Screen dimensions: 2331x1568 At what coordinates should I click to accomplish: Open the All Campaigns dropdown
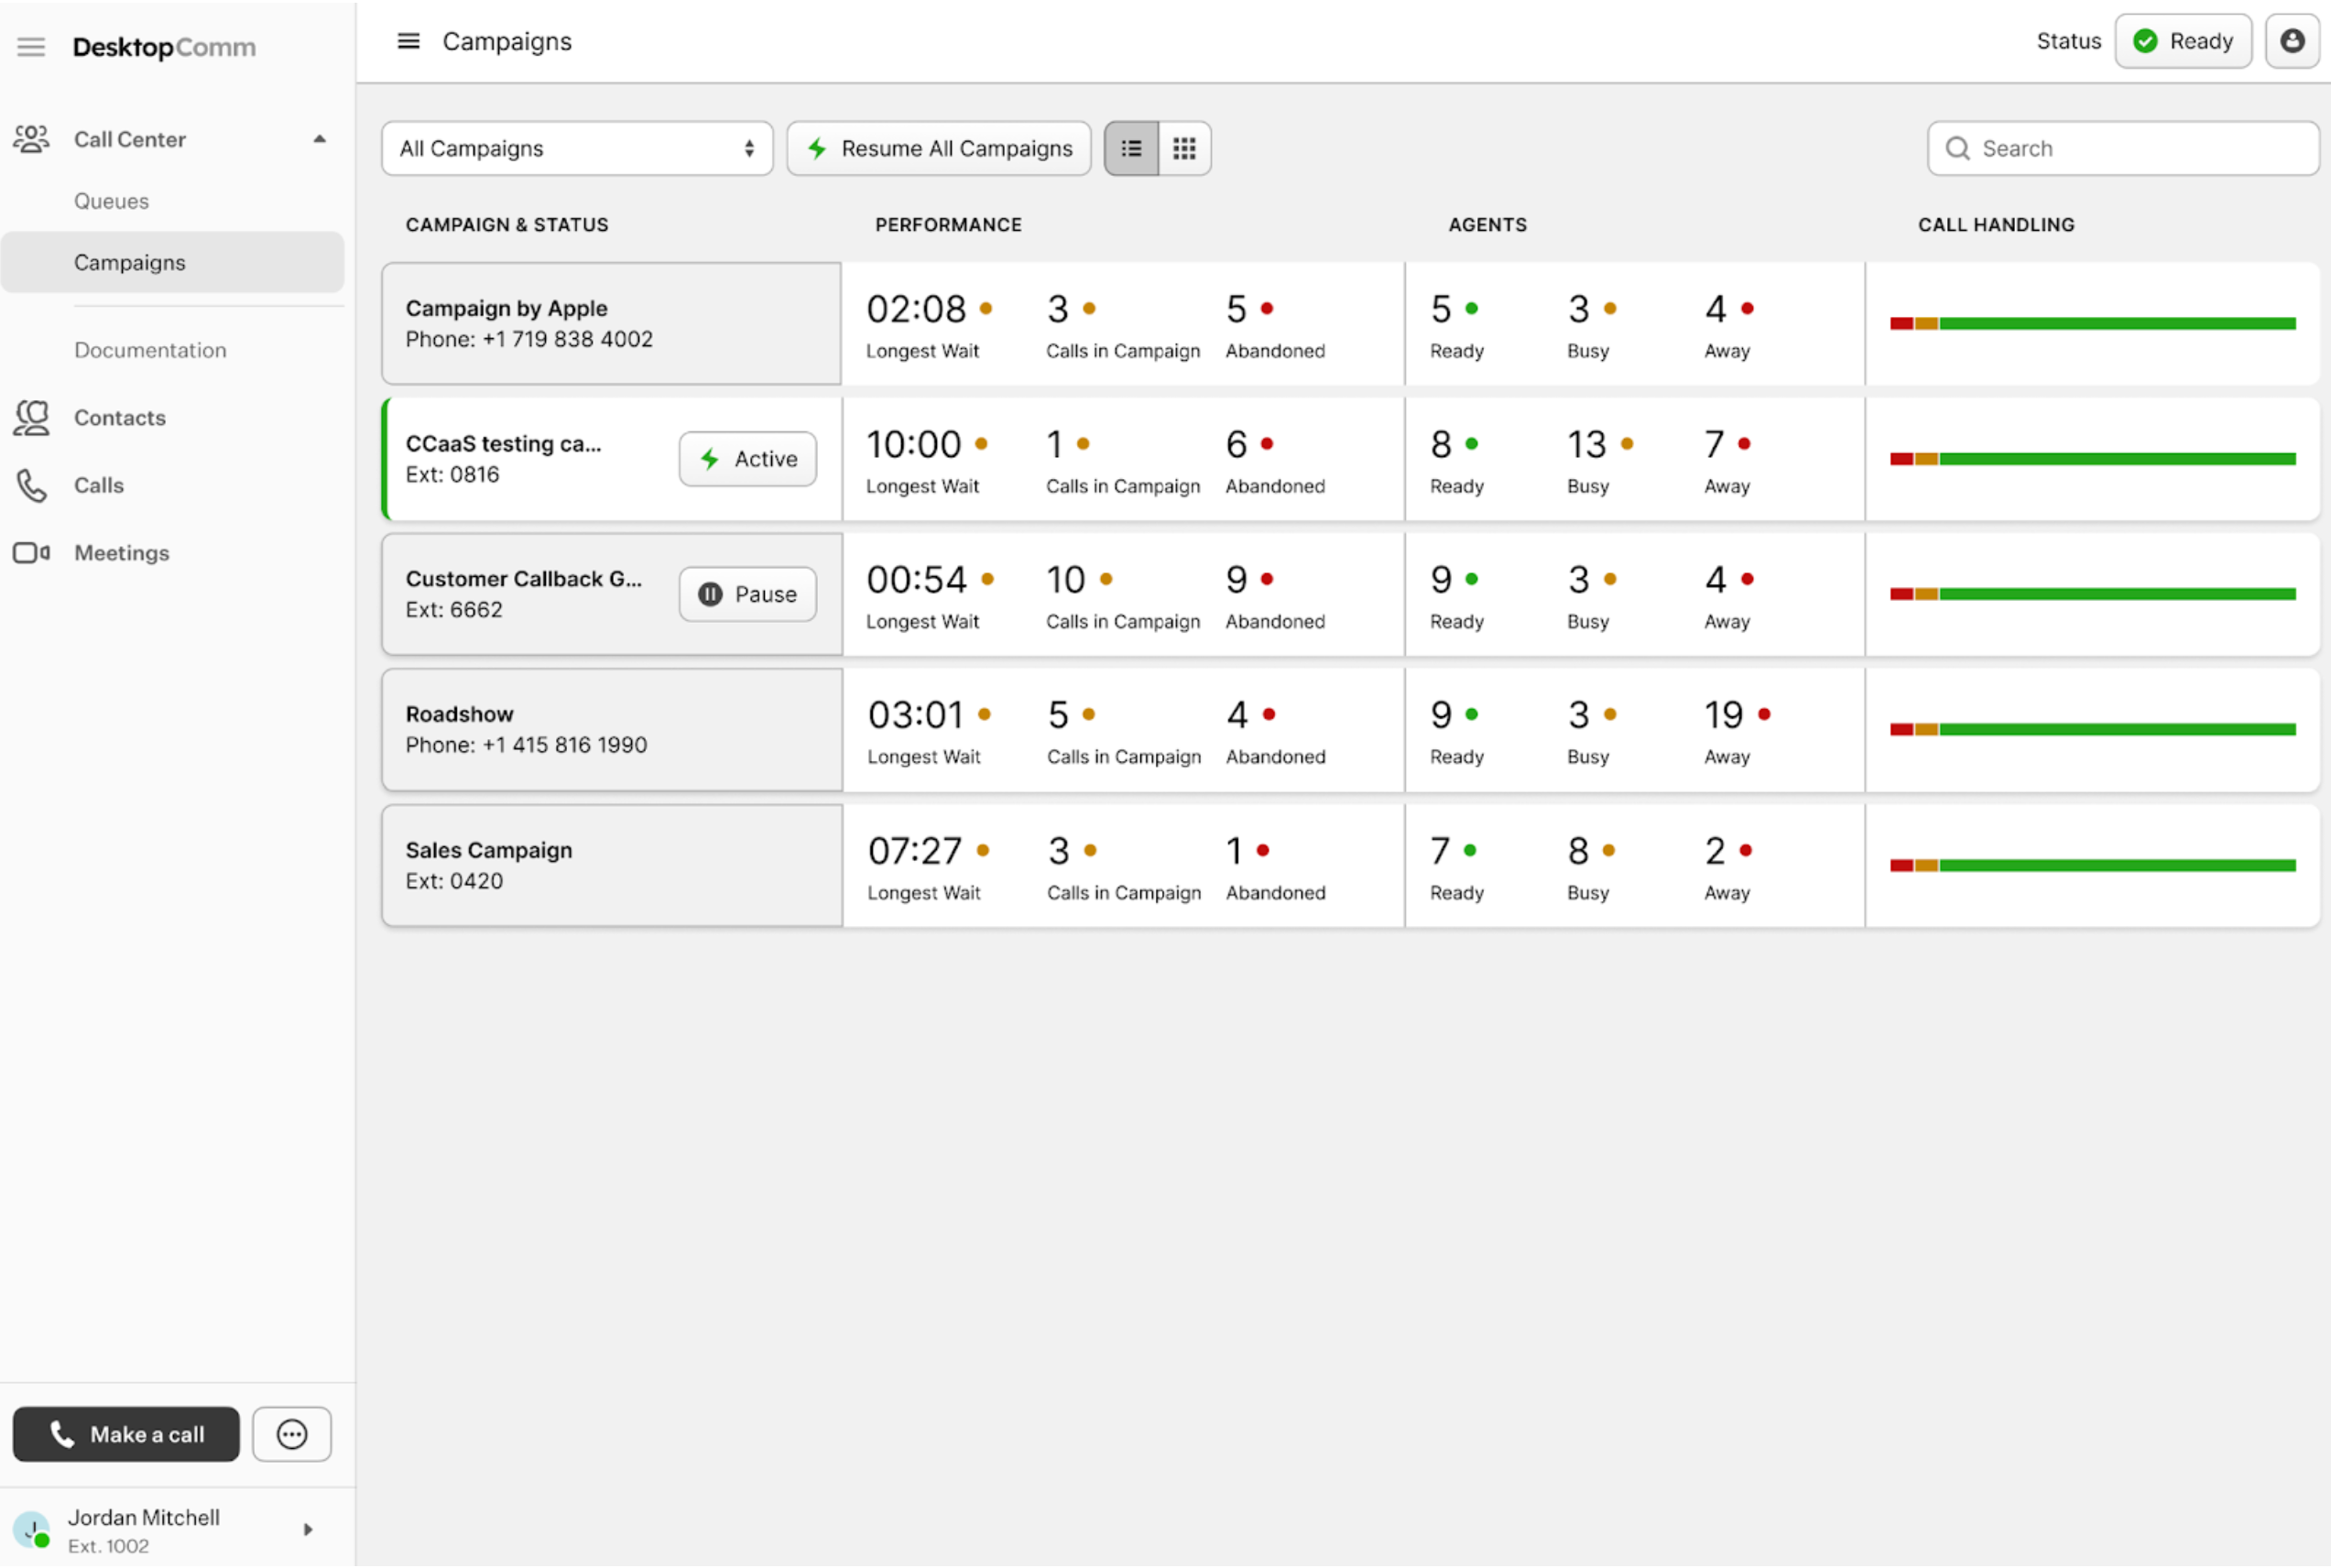[576, 149]
